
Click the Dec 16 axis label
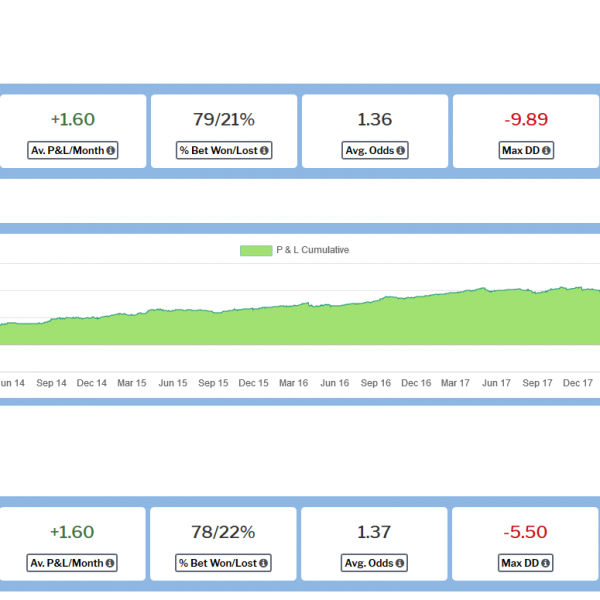click(415, 383)
